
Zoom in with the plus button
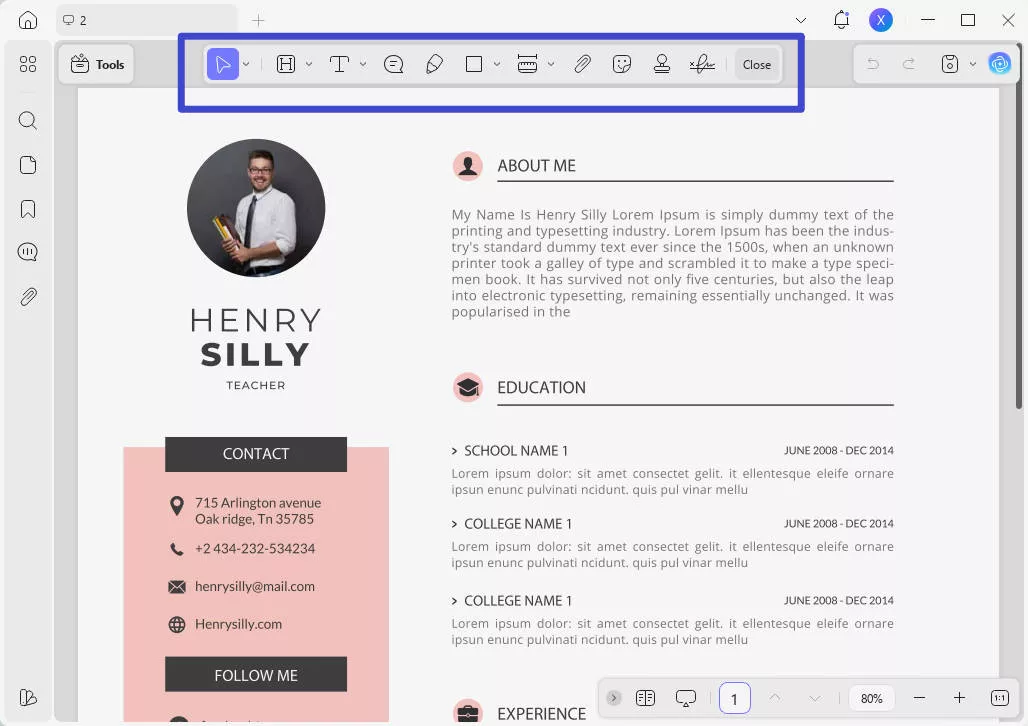pos(959,698)
